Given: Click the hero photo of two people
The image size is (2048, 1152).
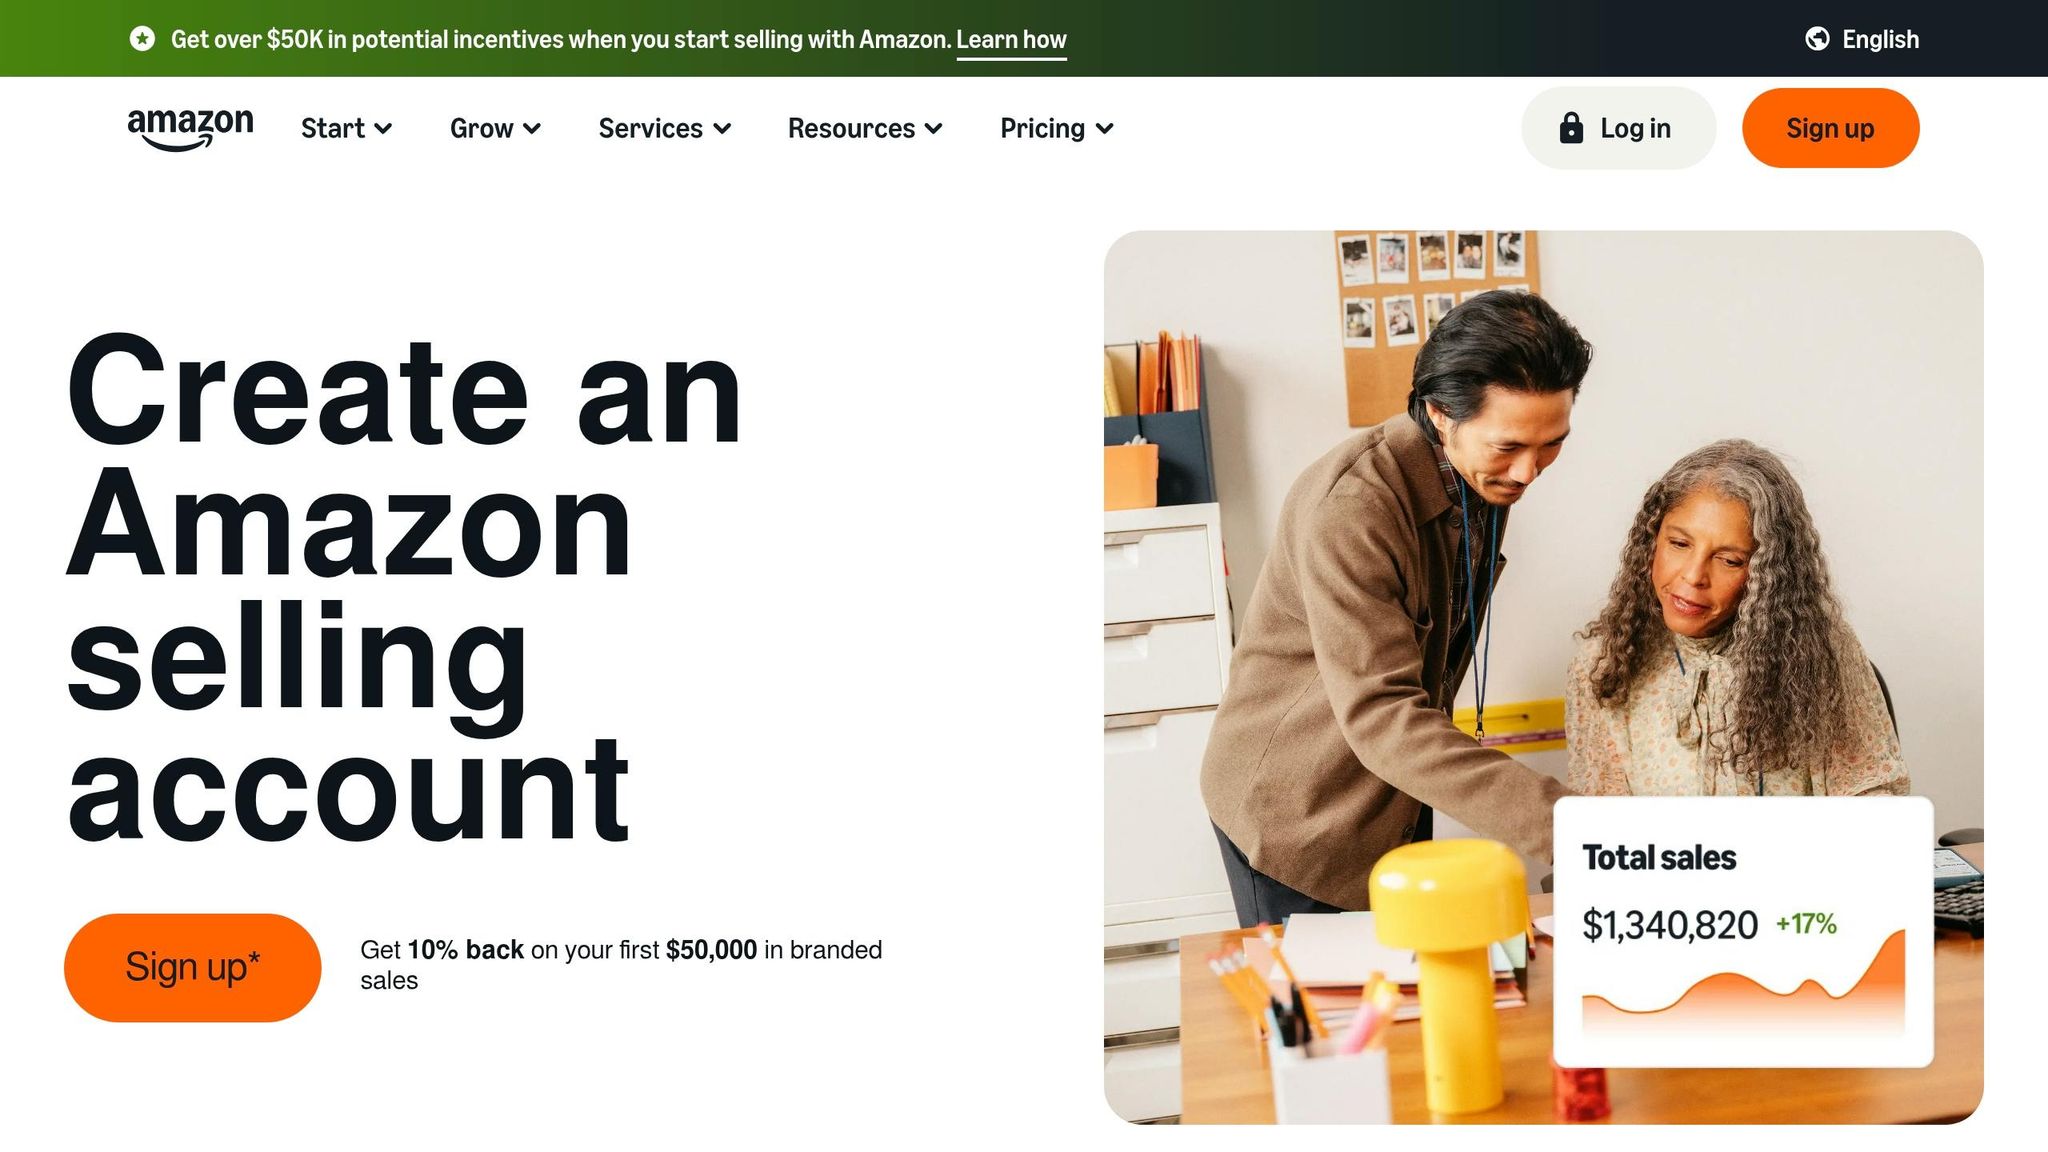Looking at the screenshot, I should 1543,677.
